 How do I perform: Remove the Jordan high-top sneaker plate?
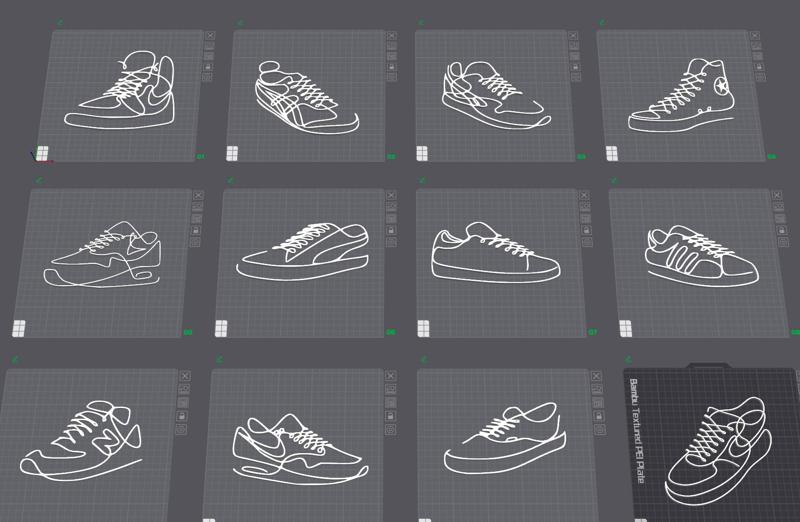click(210, 36)
